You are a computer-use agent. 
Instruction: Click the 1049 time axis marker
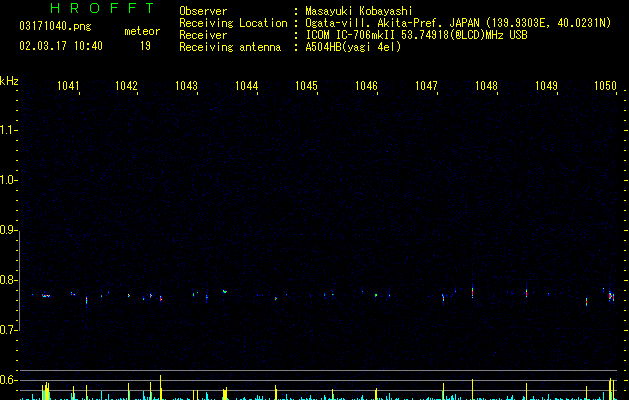[x=546, y=85]
